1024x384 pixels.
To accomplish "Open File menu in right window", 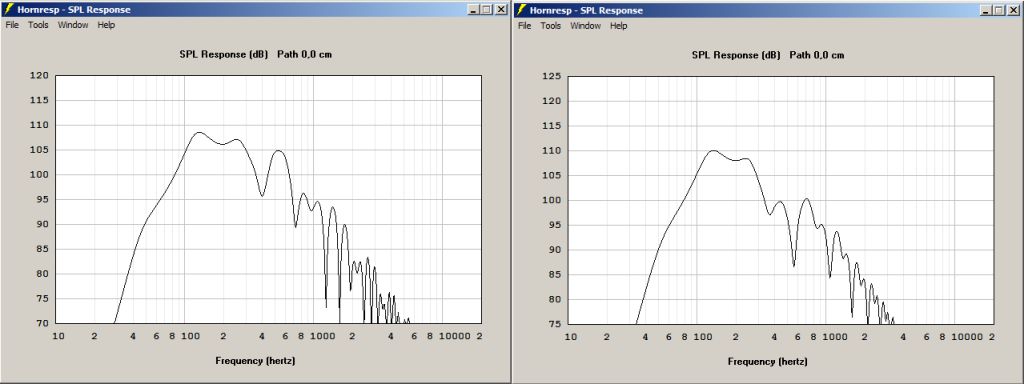I will pyautogui.click(x=525, y=26).
